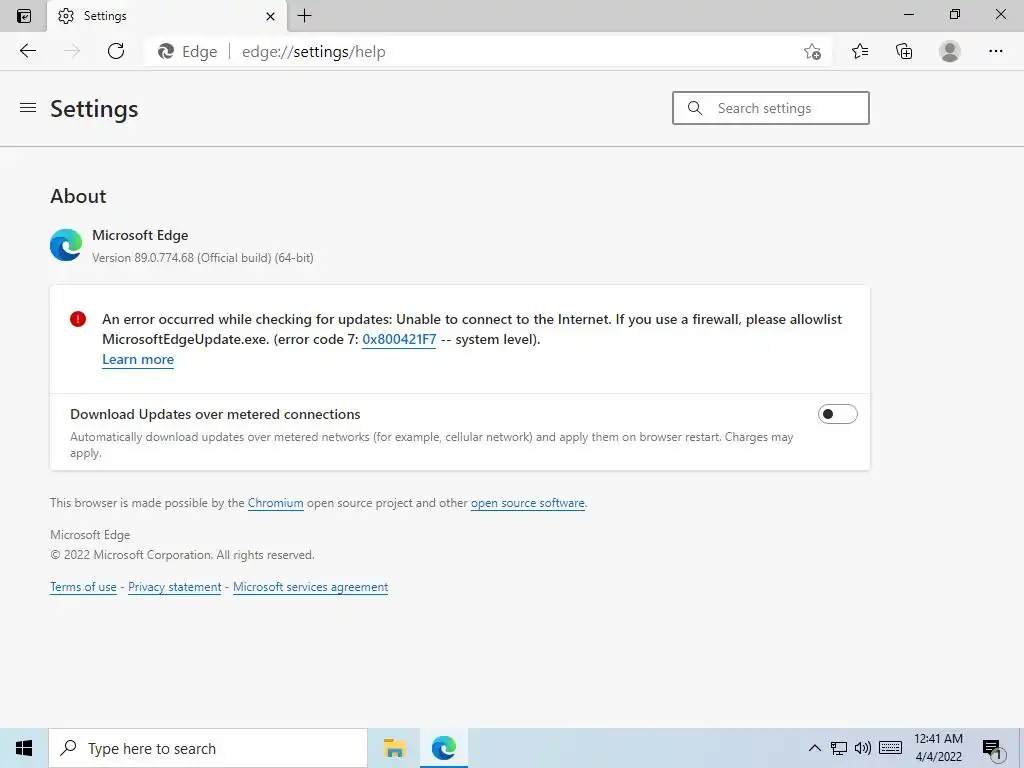Add this page to favorites star icon
The width and height of the screenshot is (1024, 768).
(812, 52)
